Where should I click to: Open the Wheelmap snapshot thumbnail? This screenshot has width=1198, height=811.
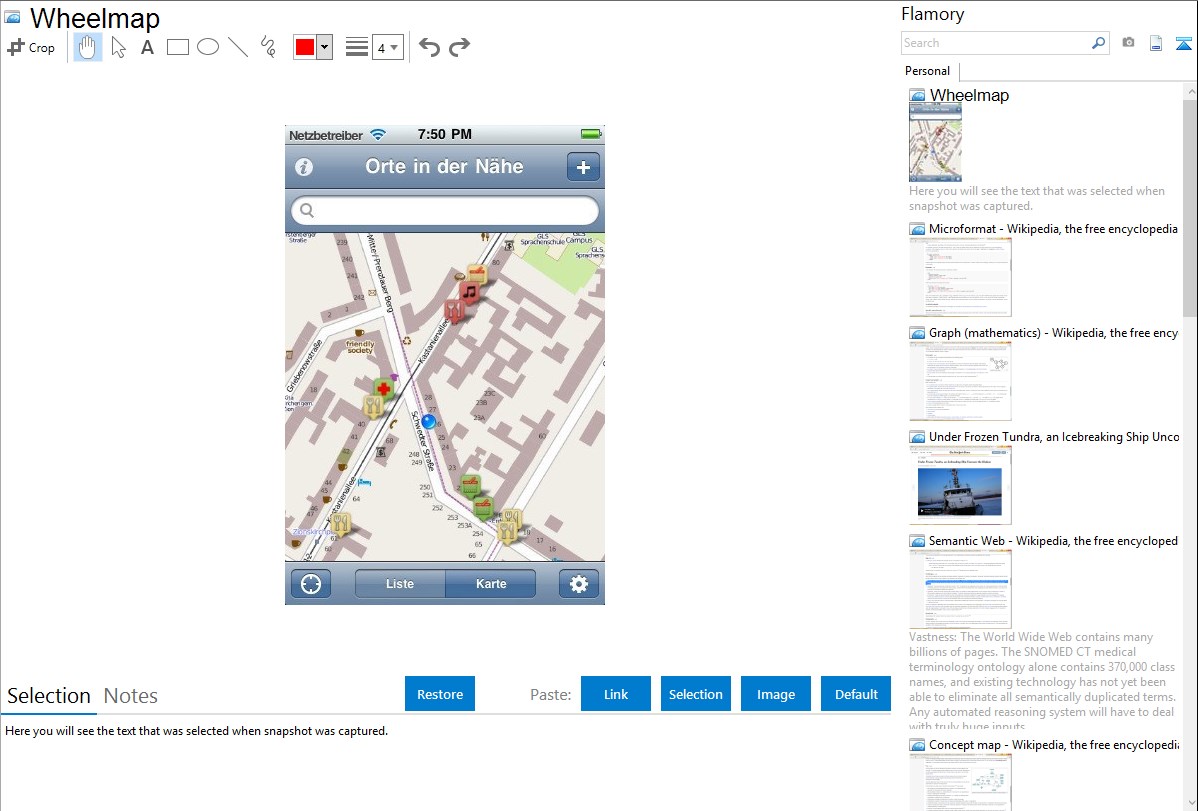[x=935, y=142]
